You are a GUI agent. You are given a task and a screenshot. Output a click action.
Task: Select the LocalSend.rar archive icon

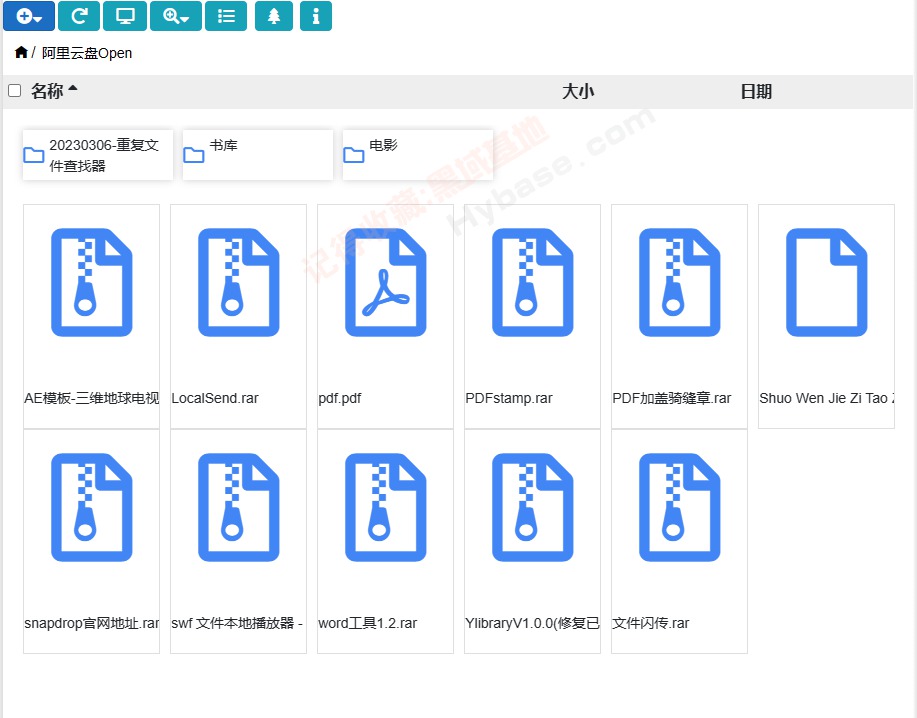[x=239, y=282]
